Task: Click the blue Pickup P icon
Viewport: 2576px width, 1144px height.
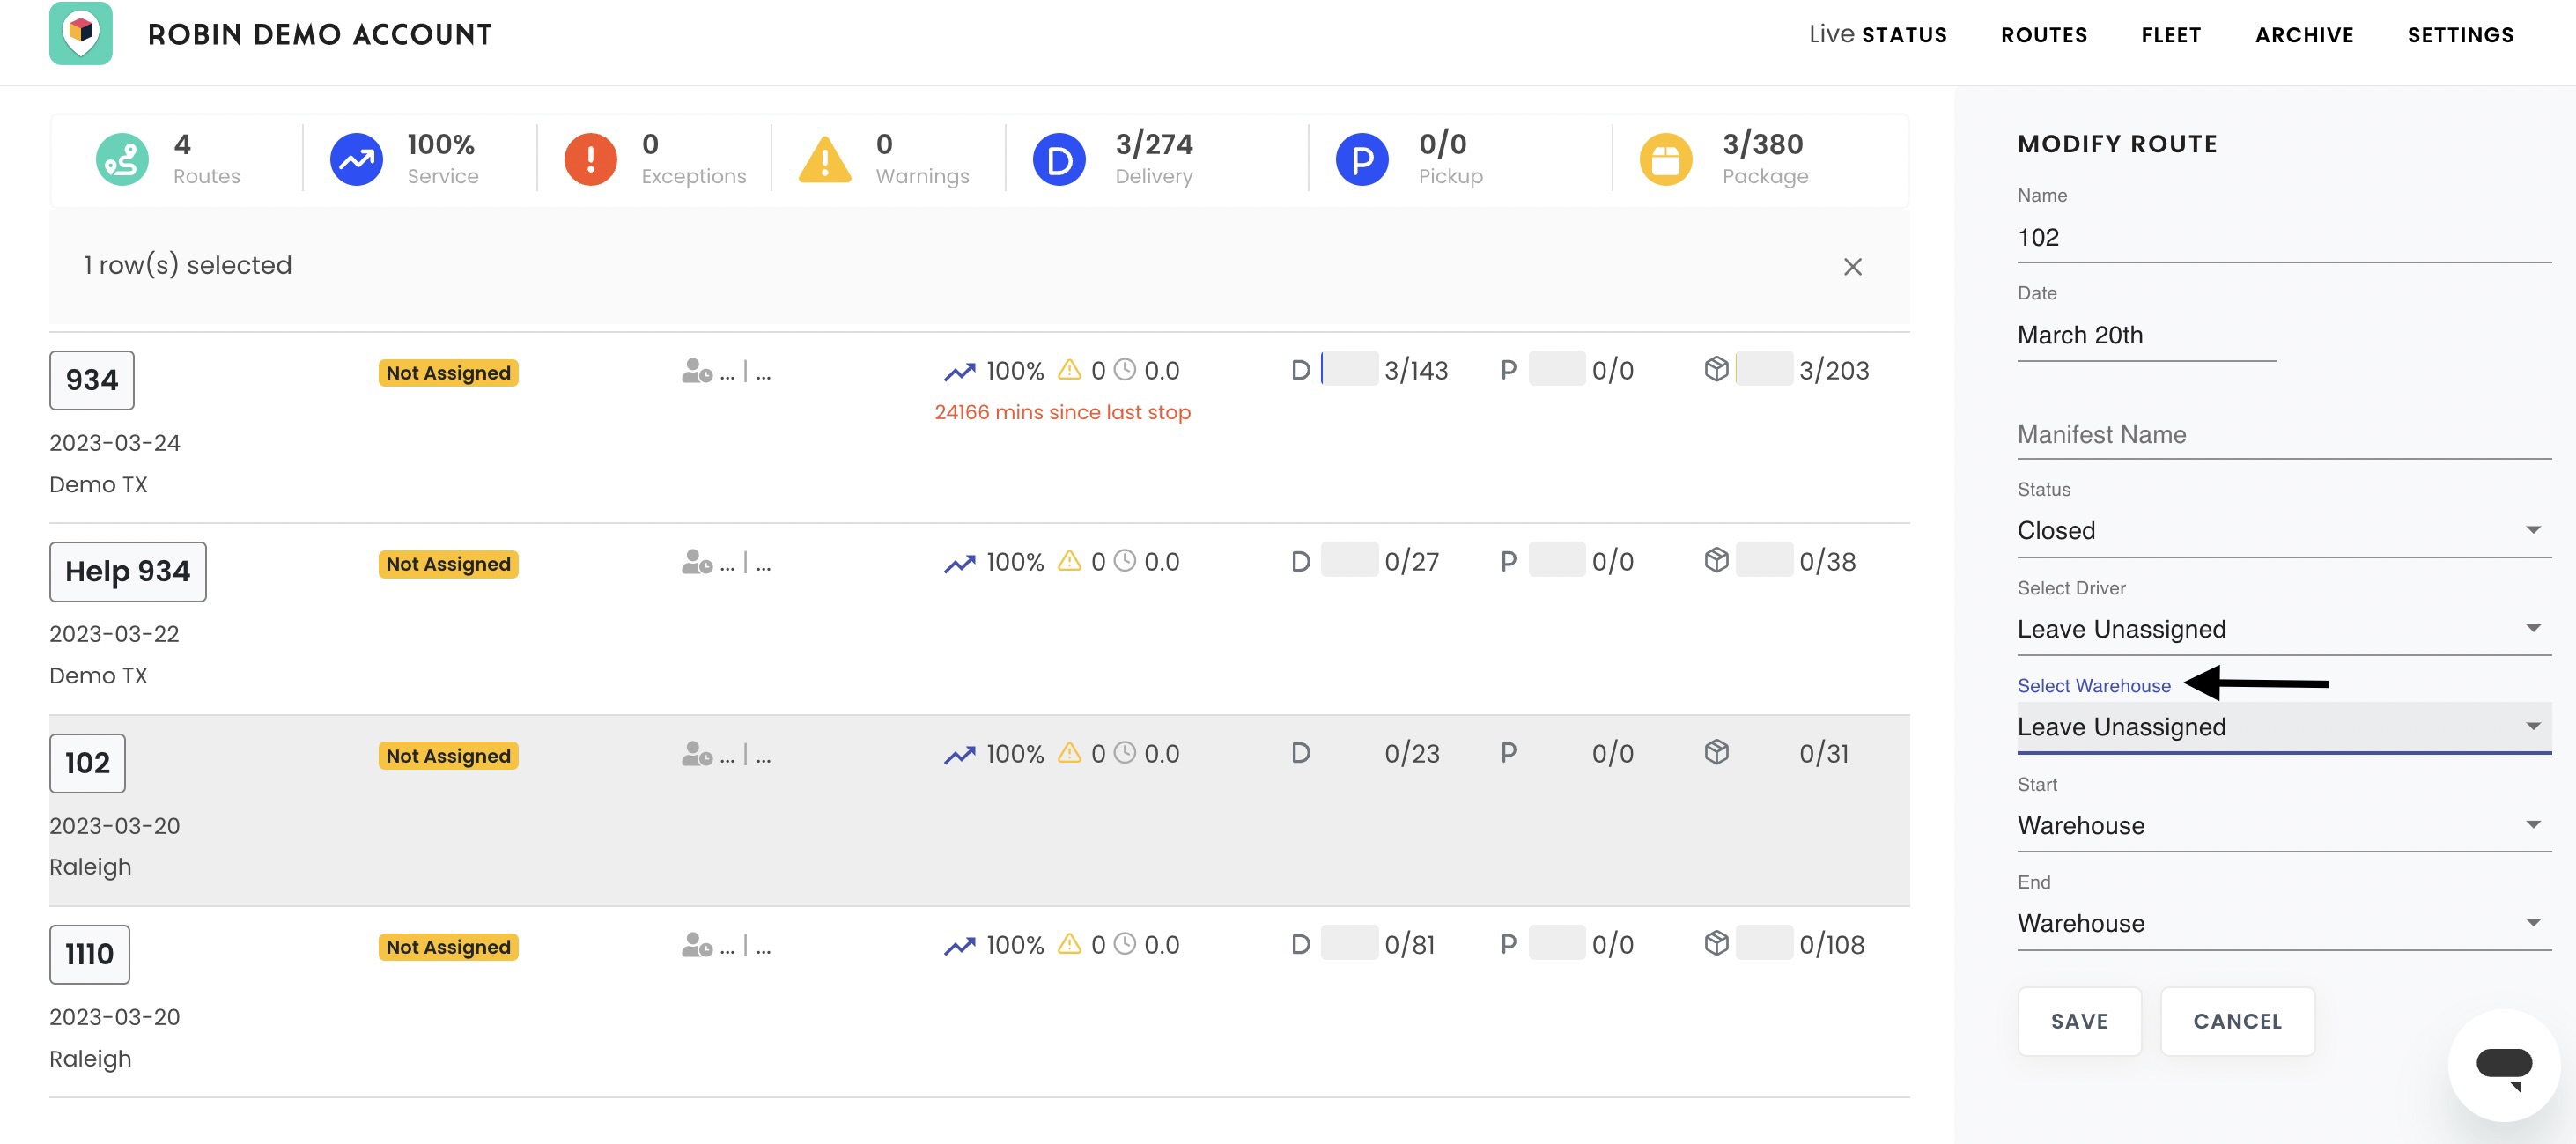Action: point(1362,160)
